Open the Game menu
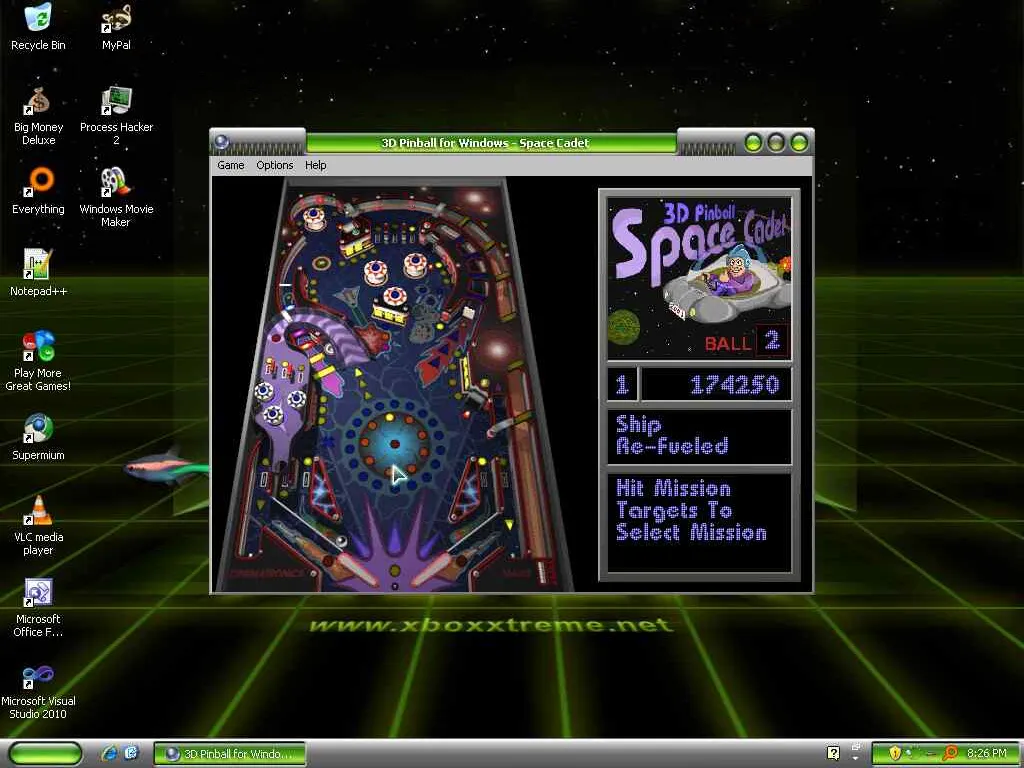1024x768 pixels. [231, 165]
